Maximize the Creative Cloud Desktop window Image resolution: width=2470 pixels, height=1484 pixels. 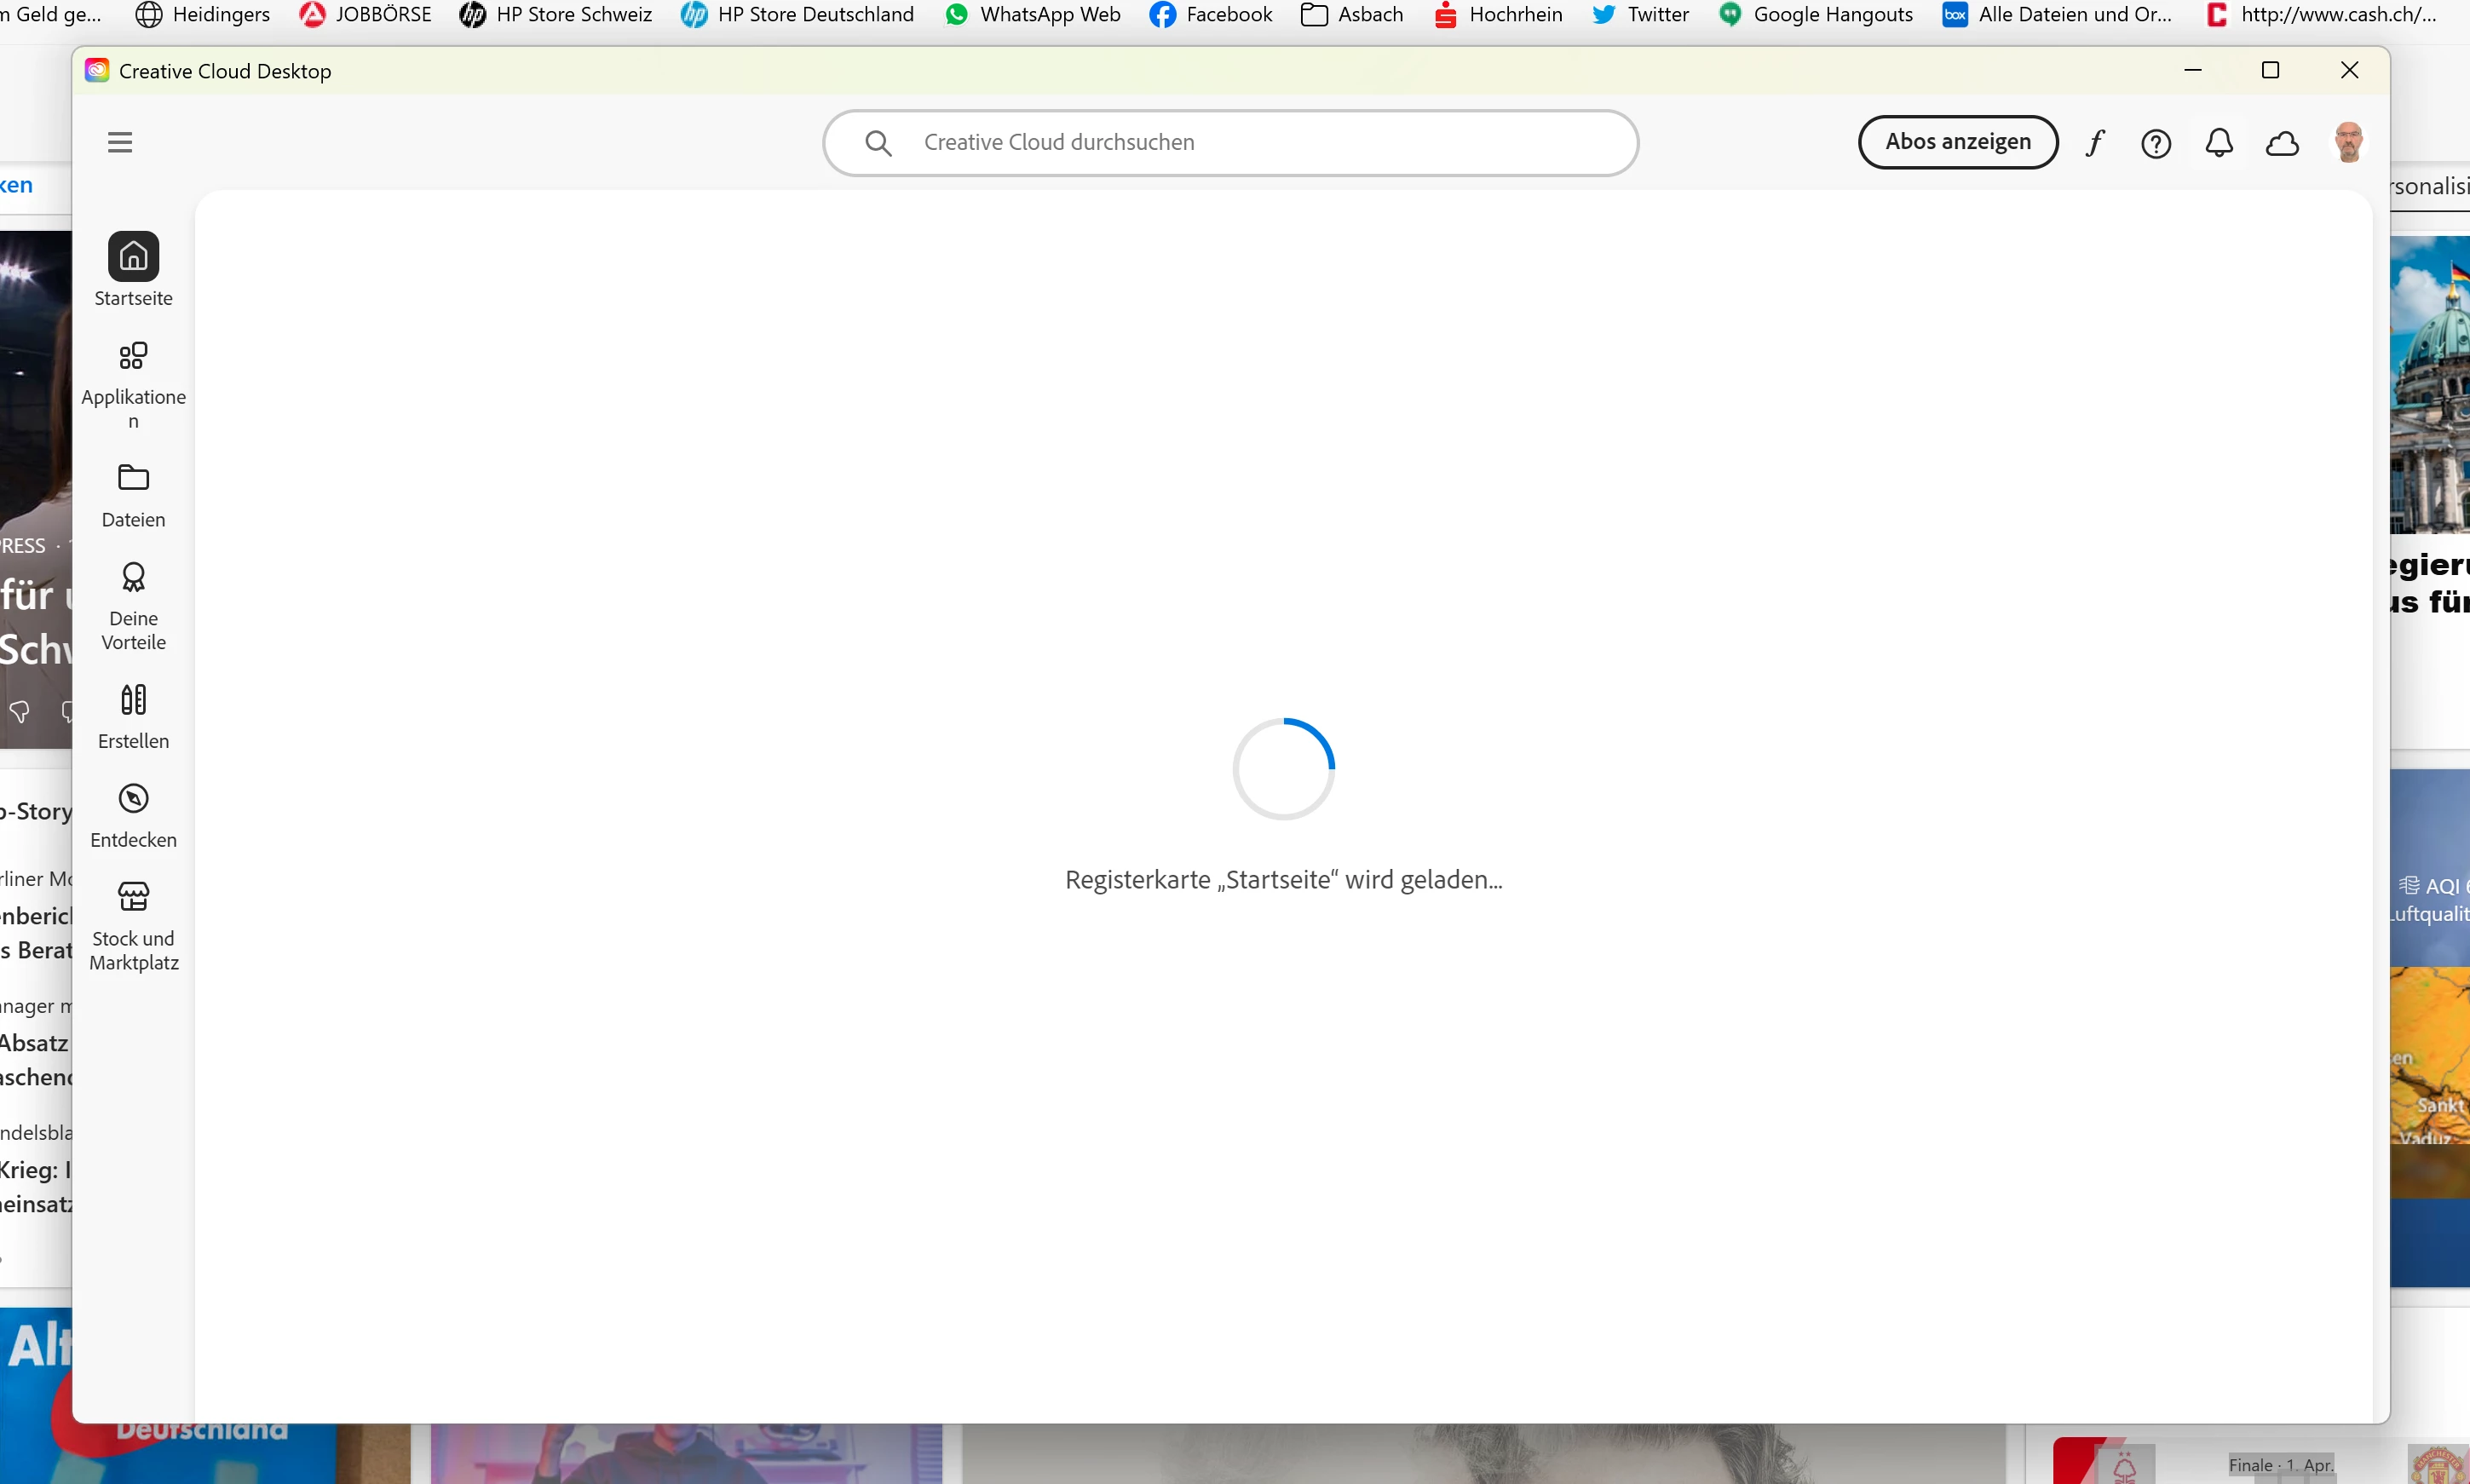coord(2269,70)
